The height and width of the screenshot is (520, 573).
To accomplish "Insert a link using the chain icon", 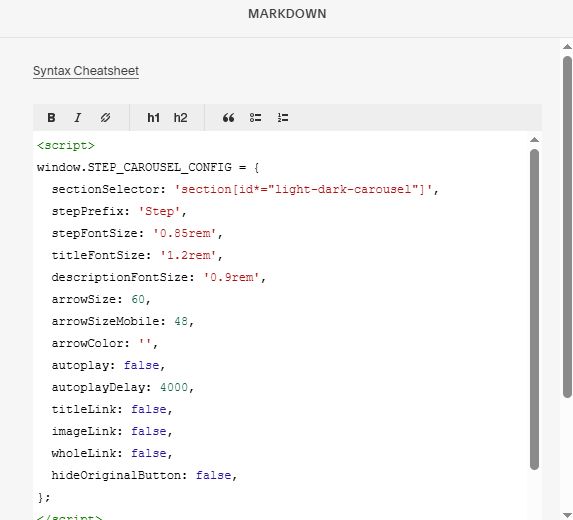I will tap(105, 118).
